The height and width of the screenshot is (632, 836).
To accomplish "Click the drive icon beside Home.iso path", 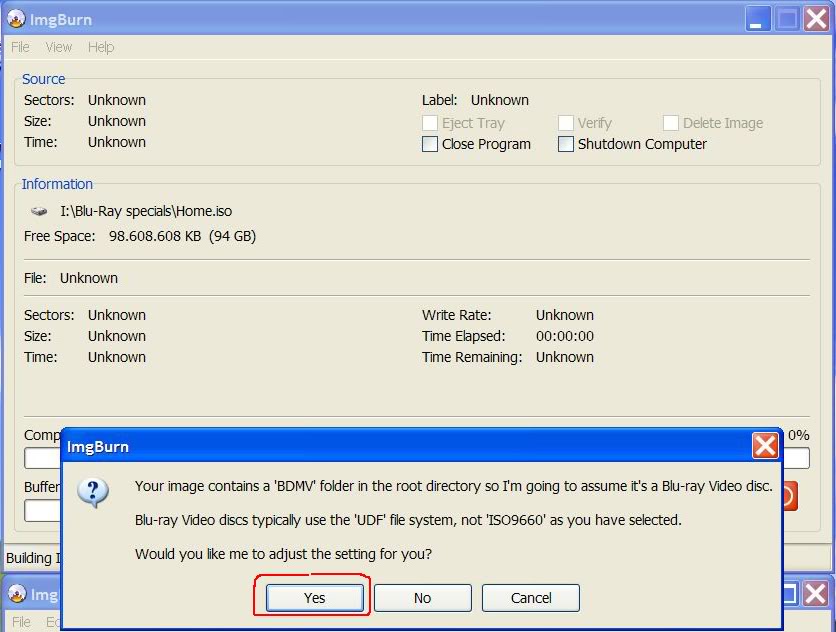I will coord(39,212).
